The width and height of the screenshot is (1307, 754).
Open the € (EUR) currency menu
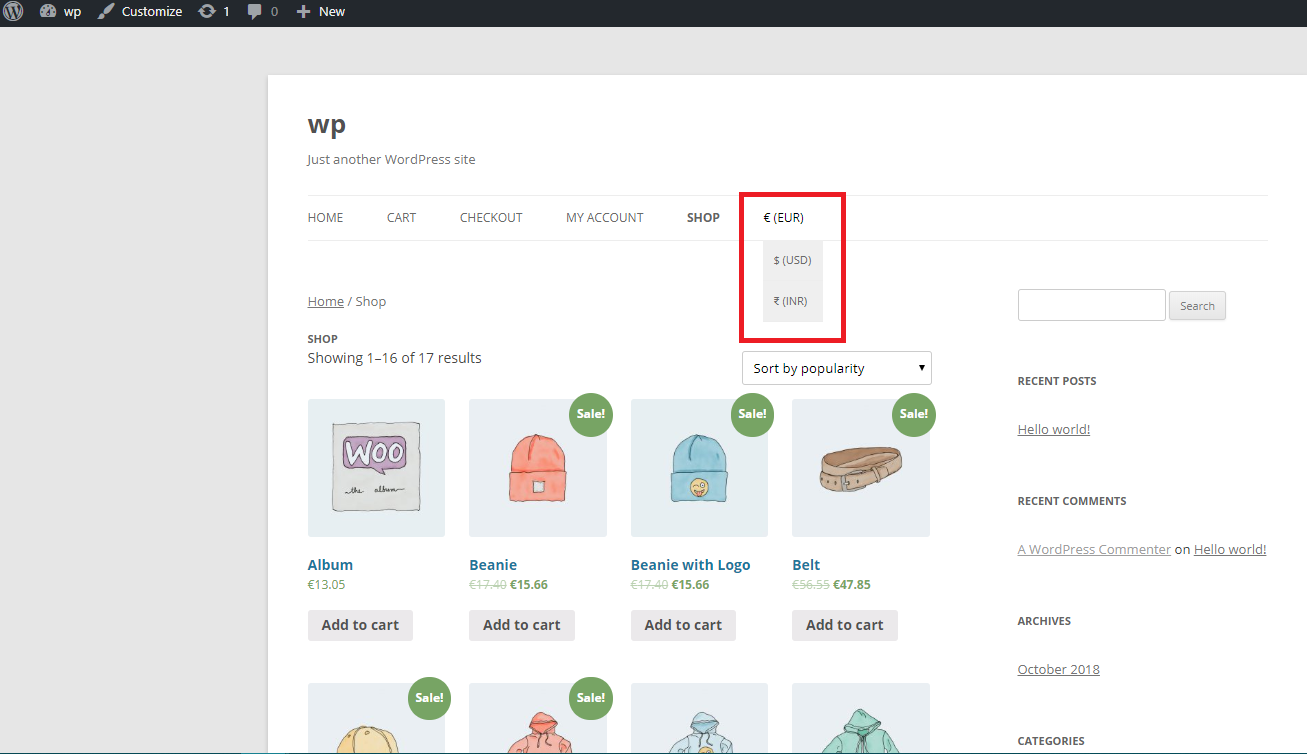783,217
